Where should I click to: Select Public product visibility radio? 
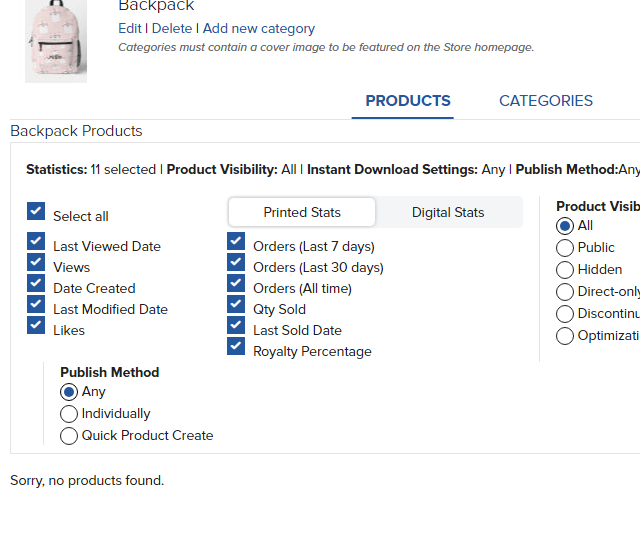pyautogui.click(x=565, y=247)
